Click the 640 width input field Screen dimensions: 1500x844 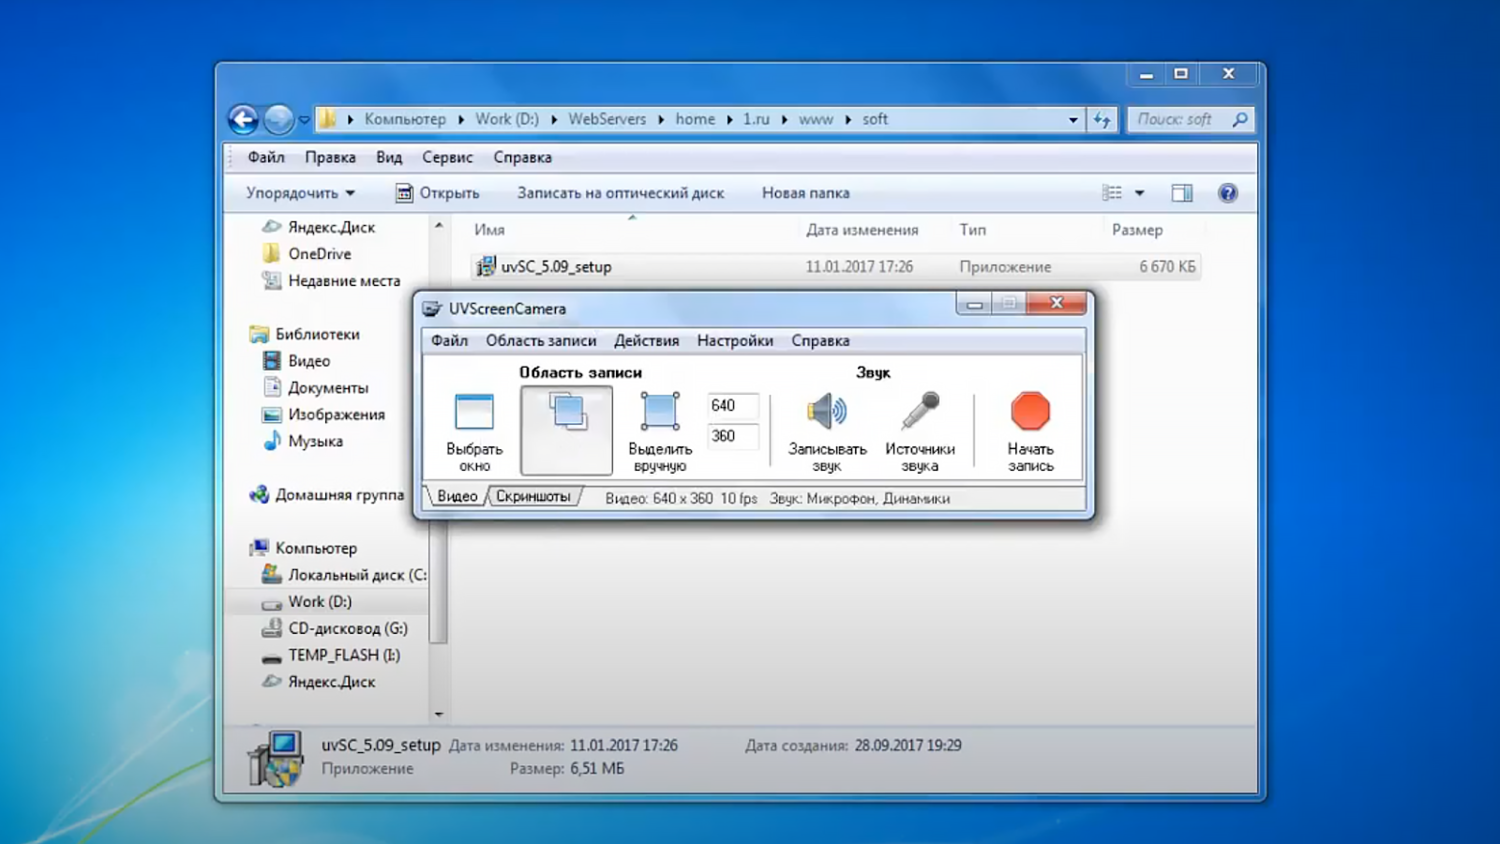point(731,406)
